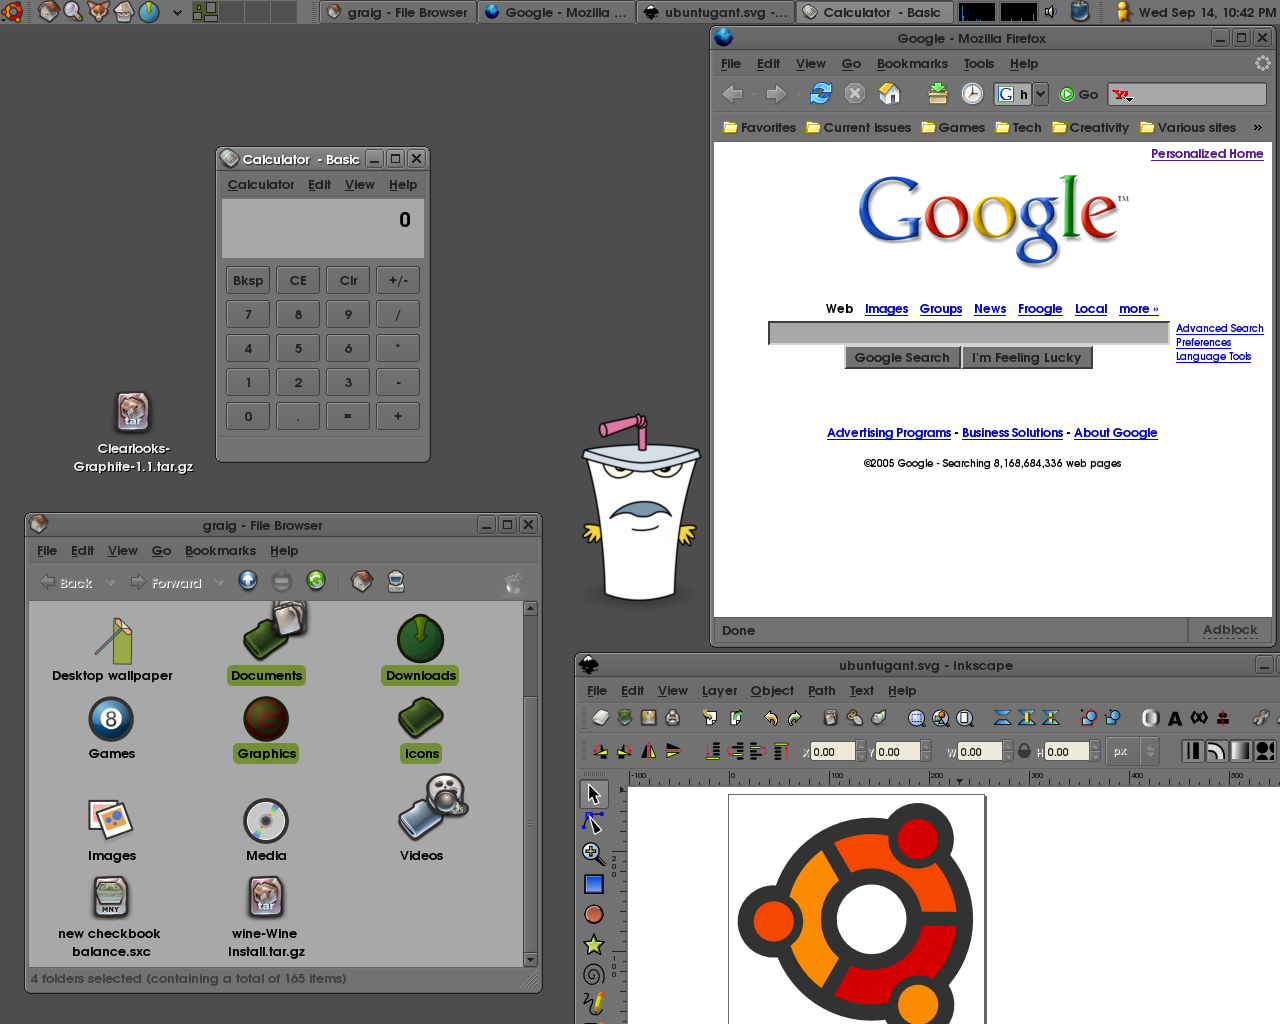Click the Inkscape undo arrow
Viewport: 1280px width, 1024px height.
(770, 717)
